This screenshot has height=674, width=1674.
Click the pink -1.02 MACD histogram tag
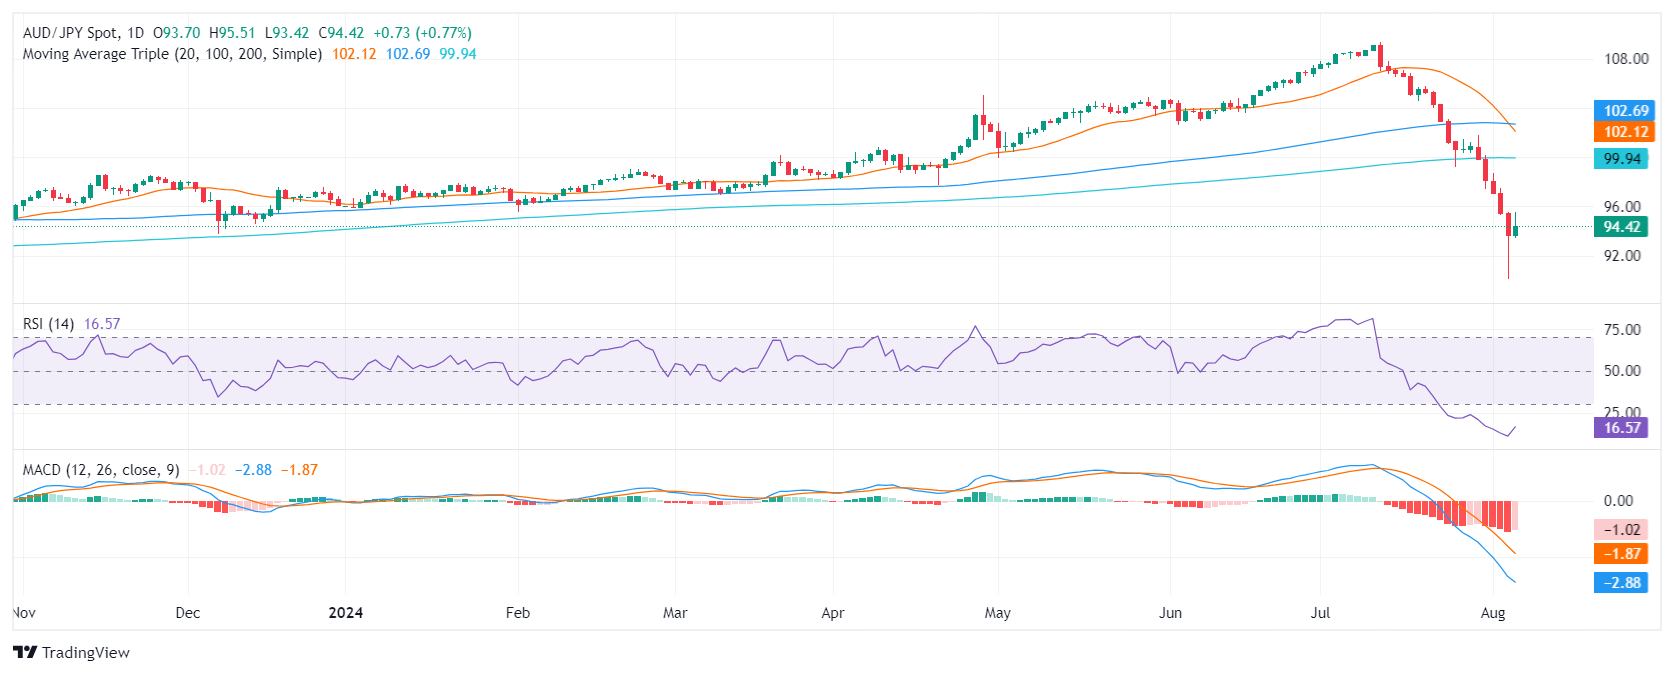(x=1621, y=530)
